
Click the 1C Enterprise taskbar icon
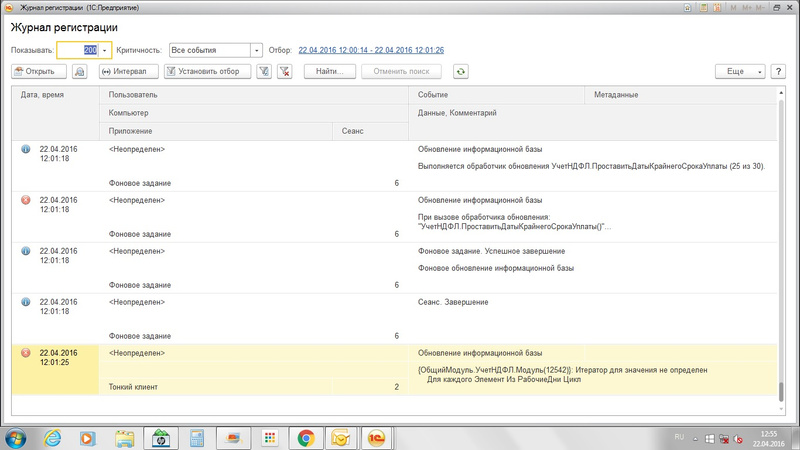(378, 437)
